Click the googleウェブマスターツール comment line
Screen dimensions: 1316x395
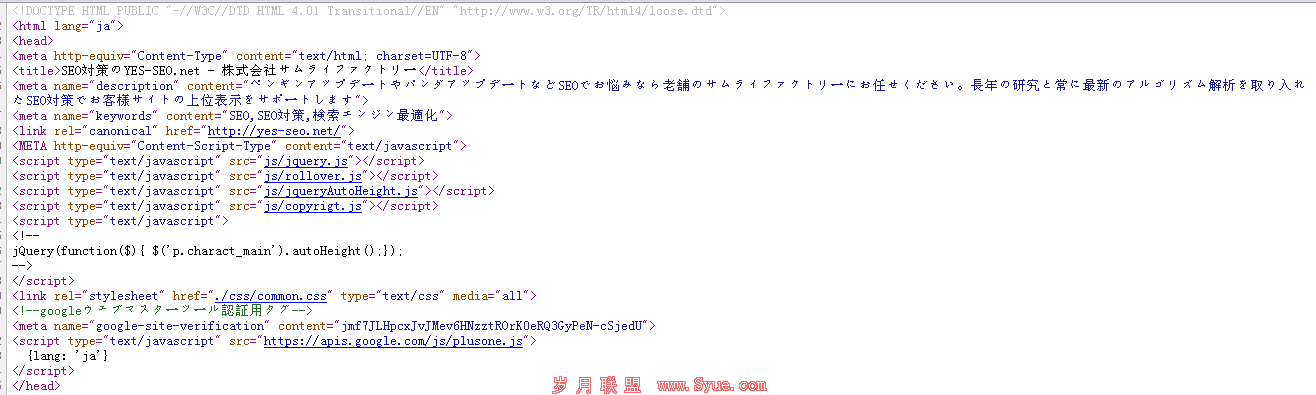point(163,311)
